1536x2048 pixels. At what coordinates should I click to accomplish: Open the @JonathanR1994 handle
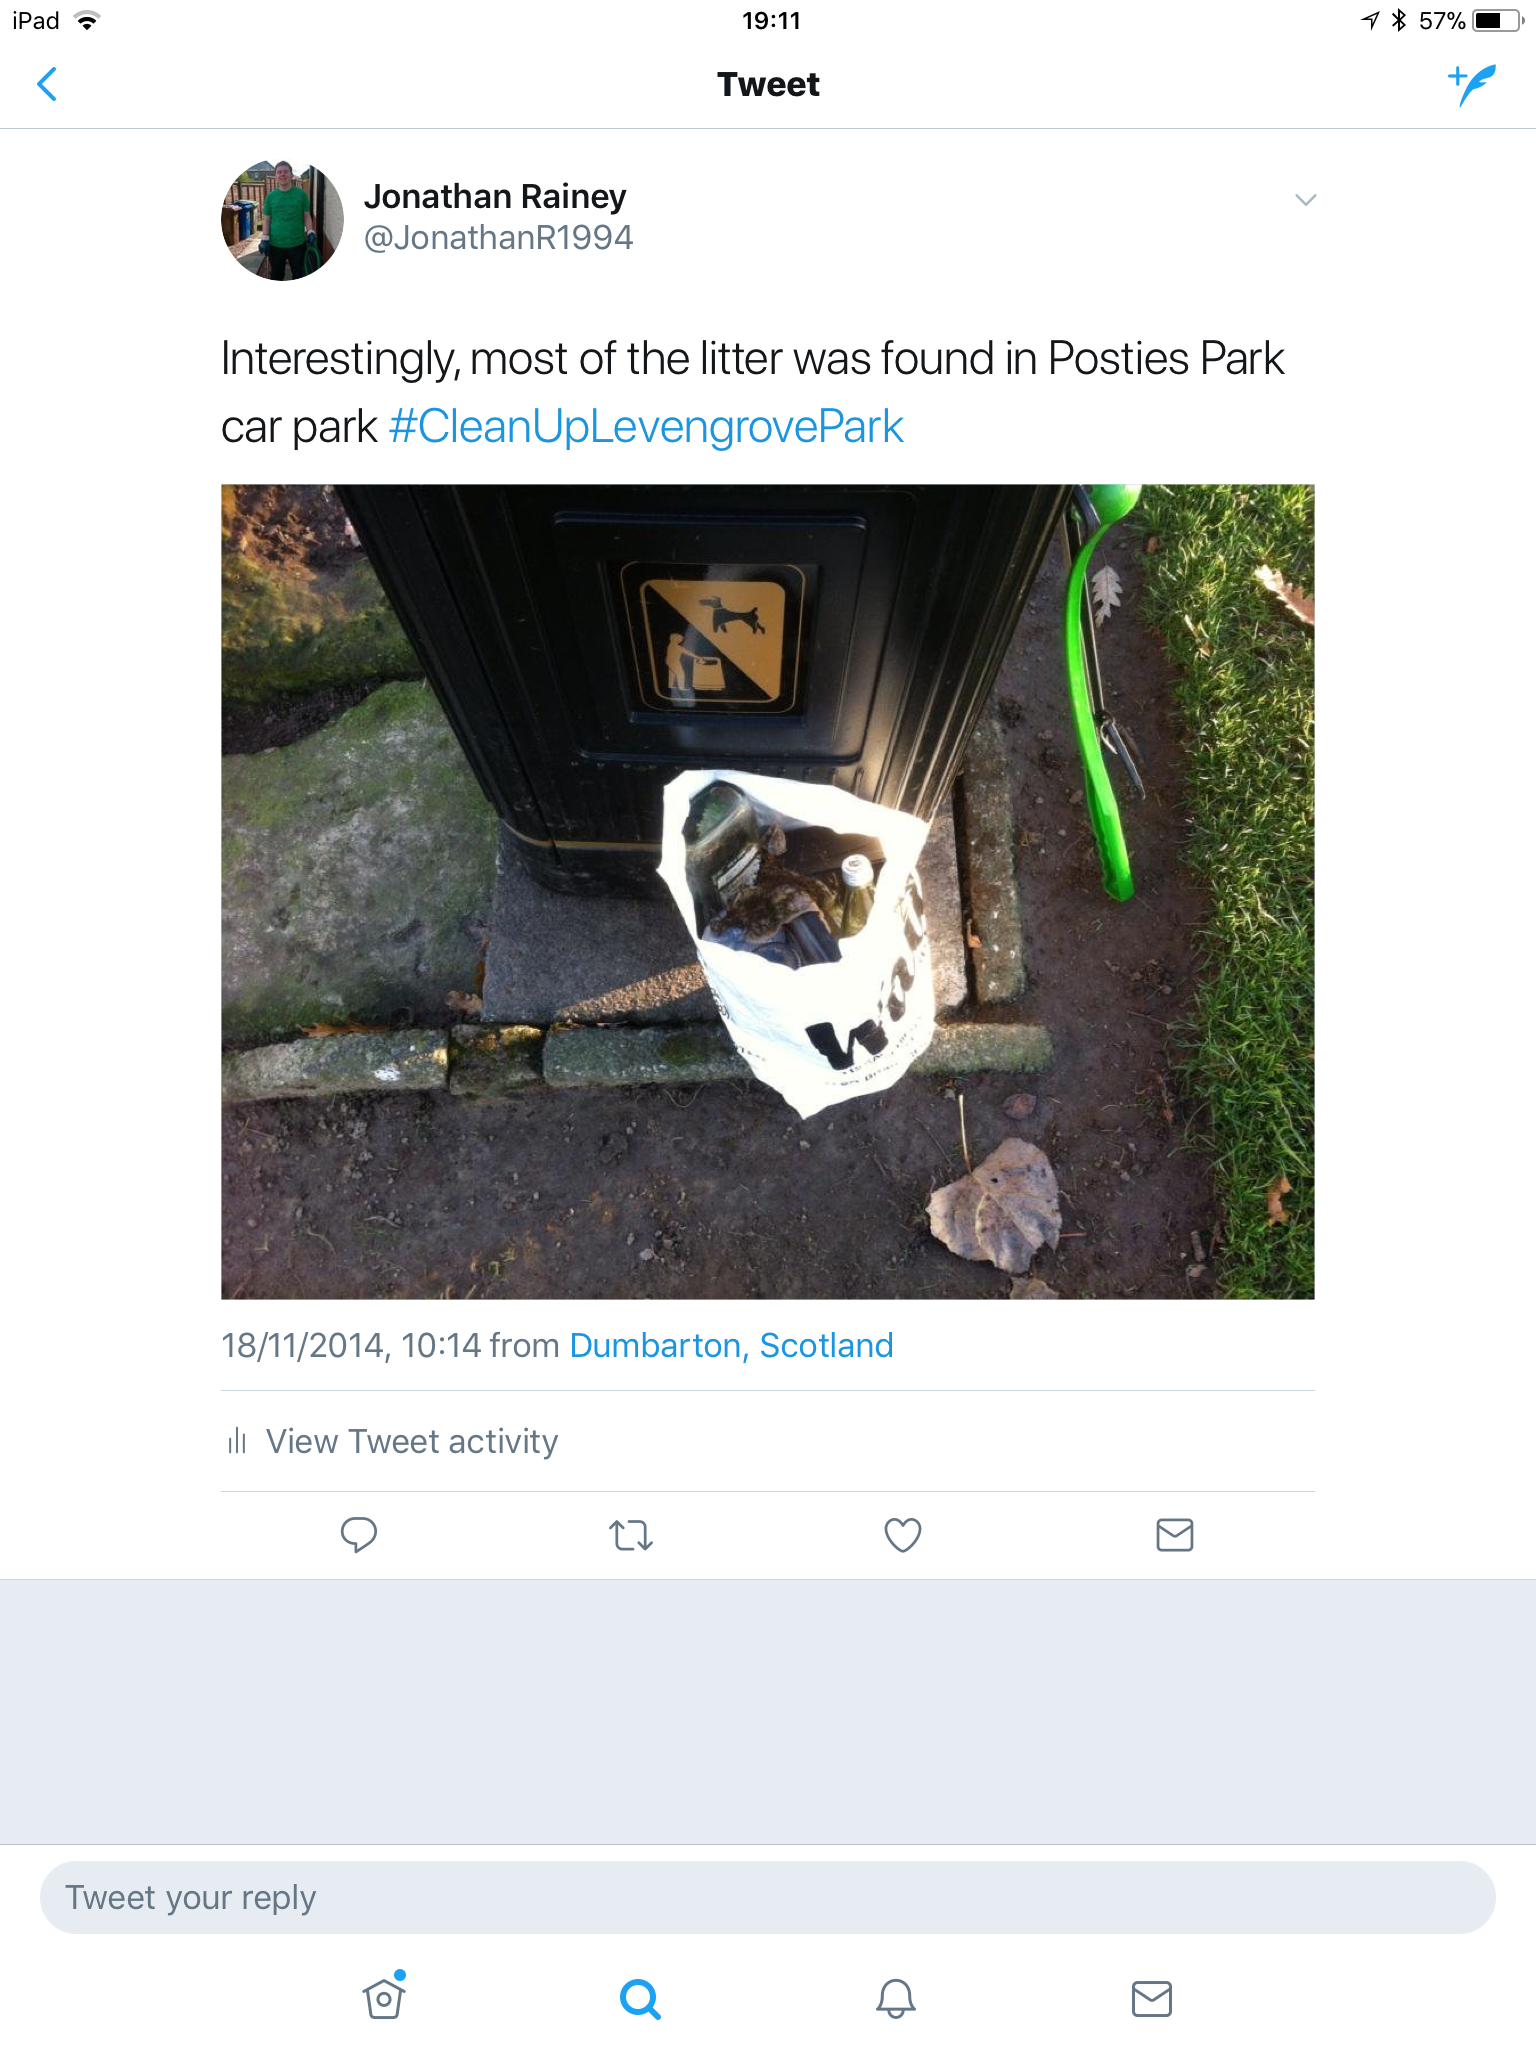pos(498,238)
